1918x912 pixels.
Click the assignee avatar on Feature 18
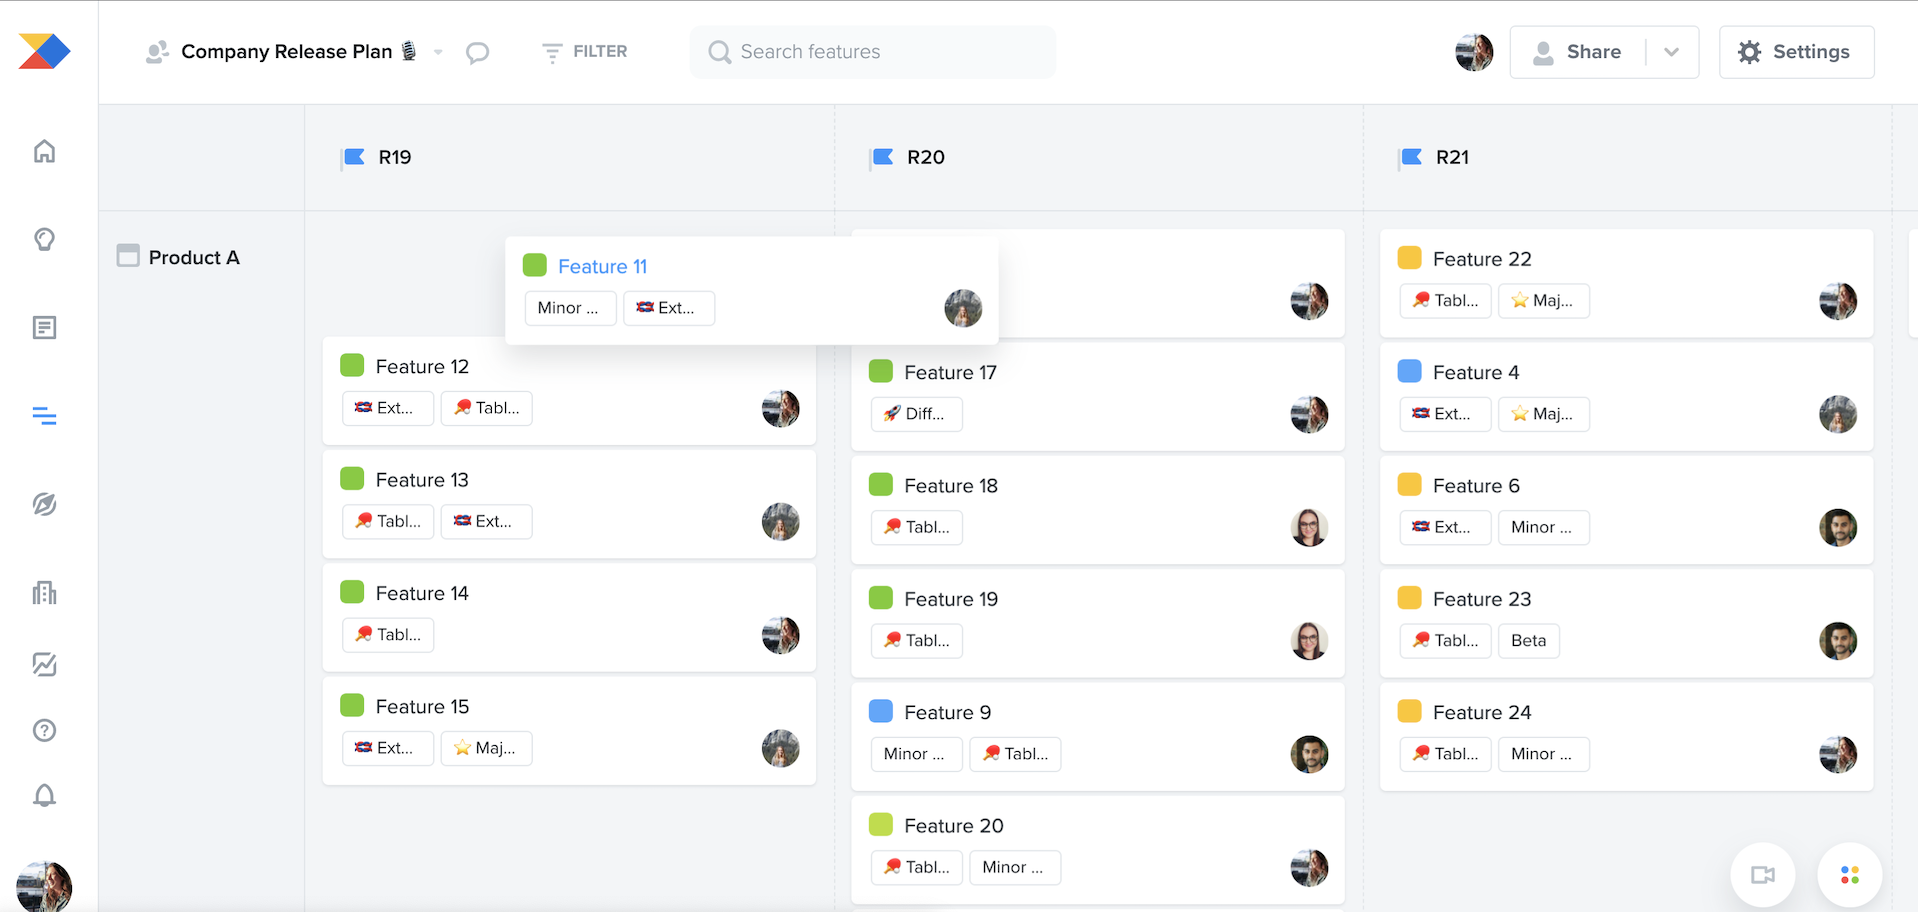click(x=1309, y=527)
